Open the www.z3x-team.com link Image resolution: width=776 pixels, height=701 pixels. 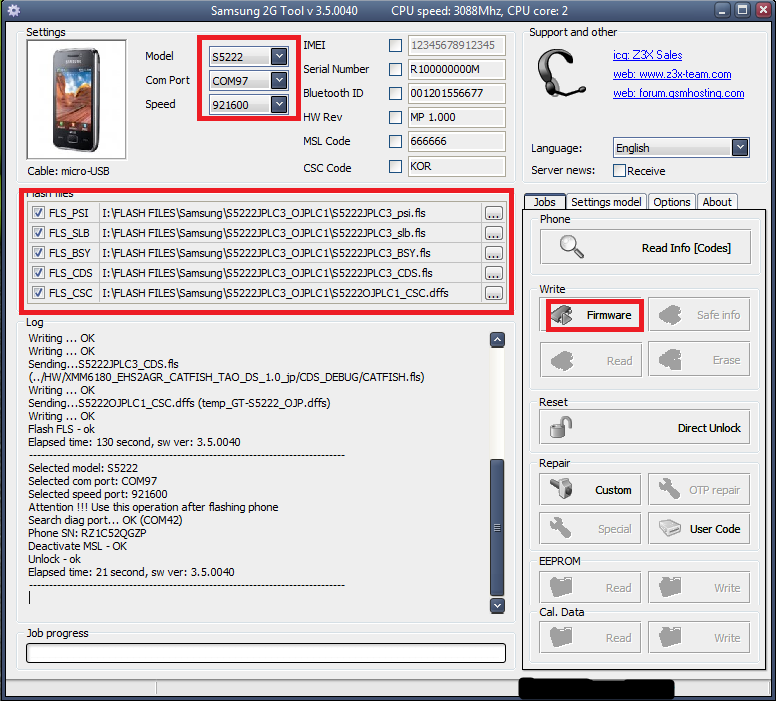tap(672, 74)
